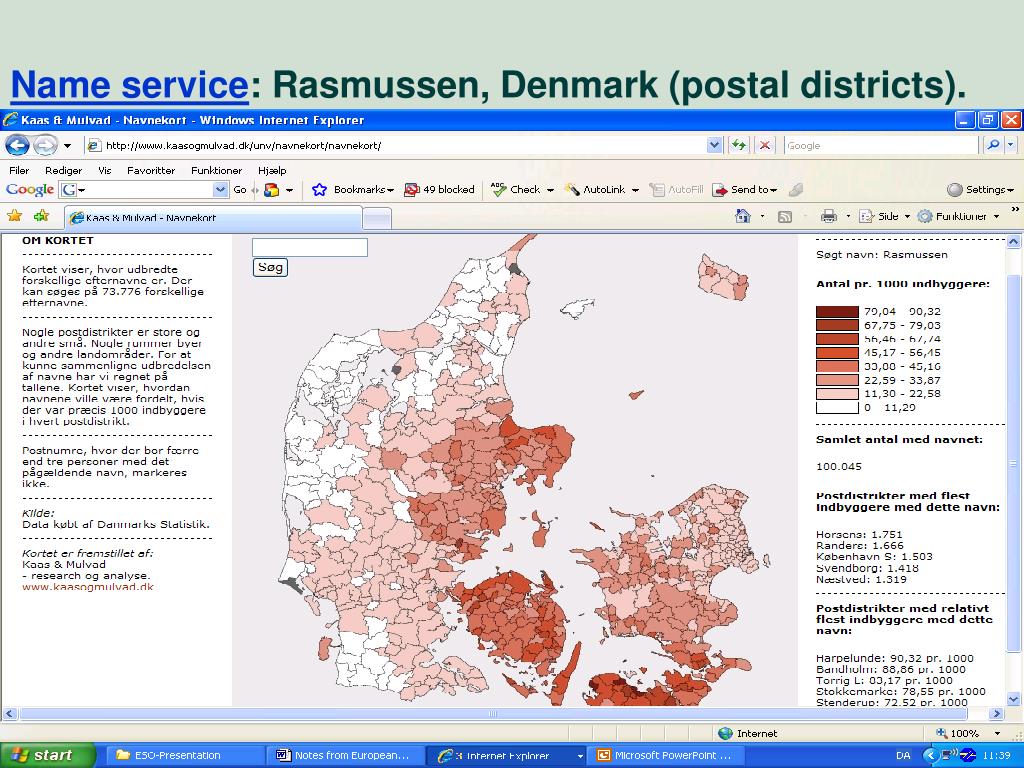The width and height of the screenshot is (1024, 768).
Task: Open the Favoritter menu
Action: pyautogui.click(x=151, y=170)
